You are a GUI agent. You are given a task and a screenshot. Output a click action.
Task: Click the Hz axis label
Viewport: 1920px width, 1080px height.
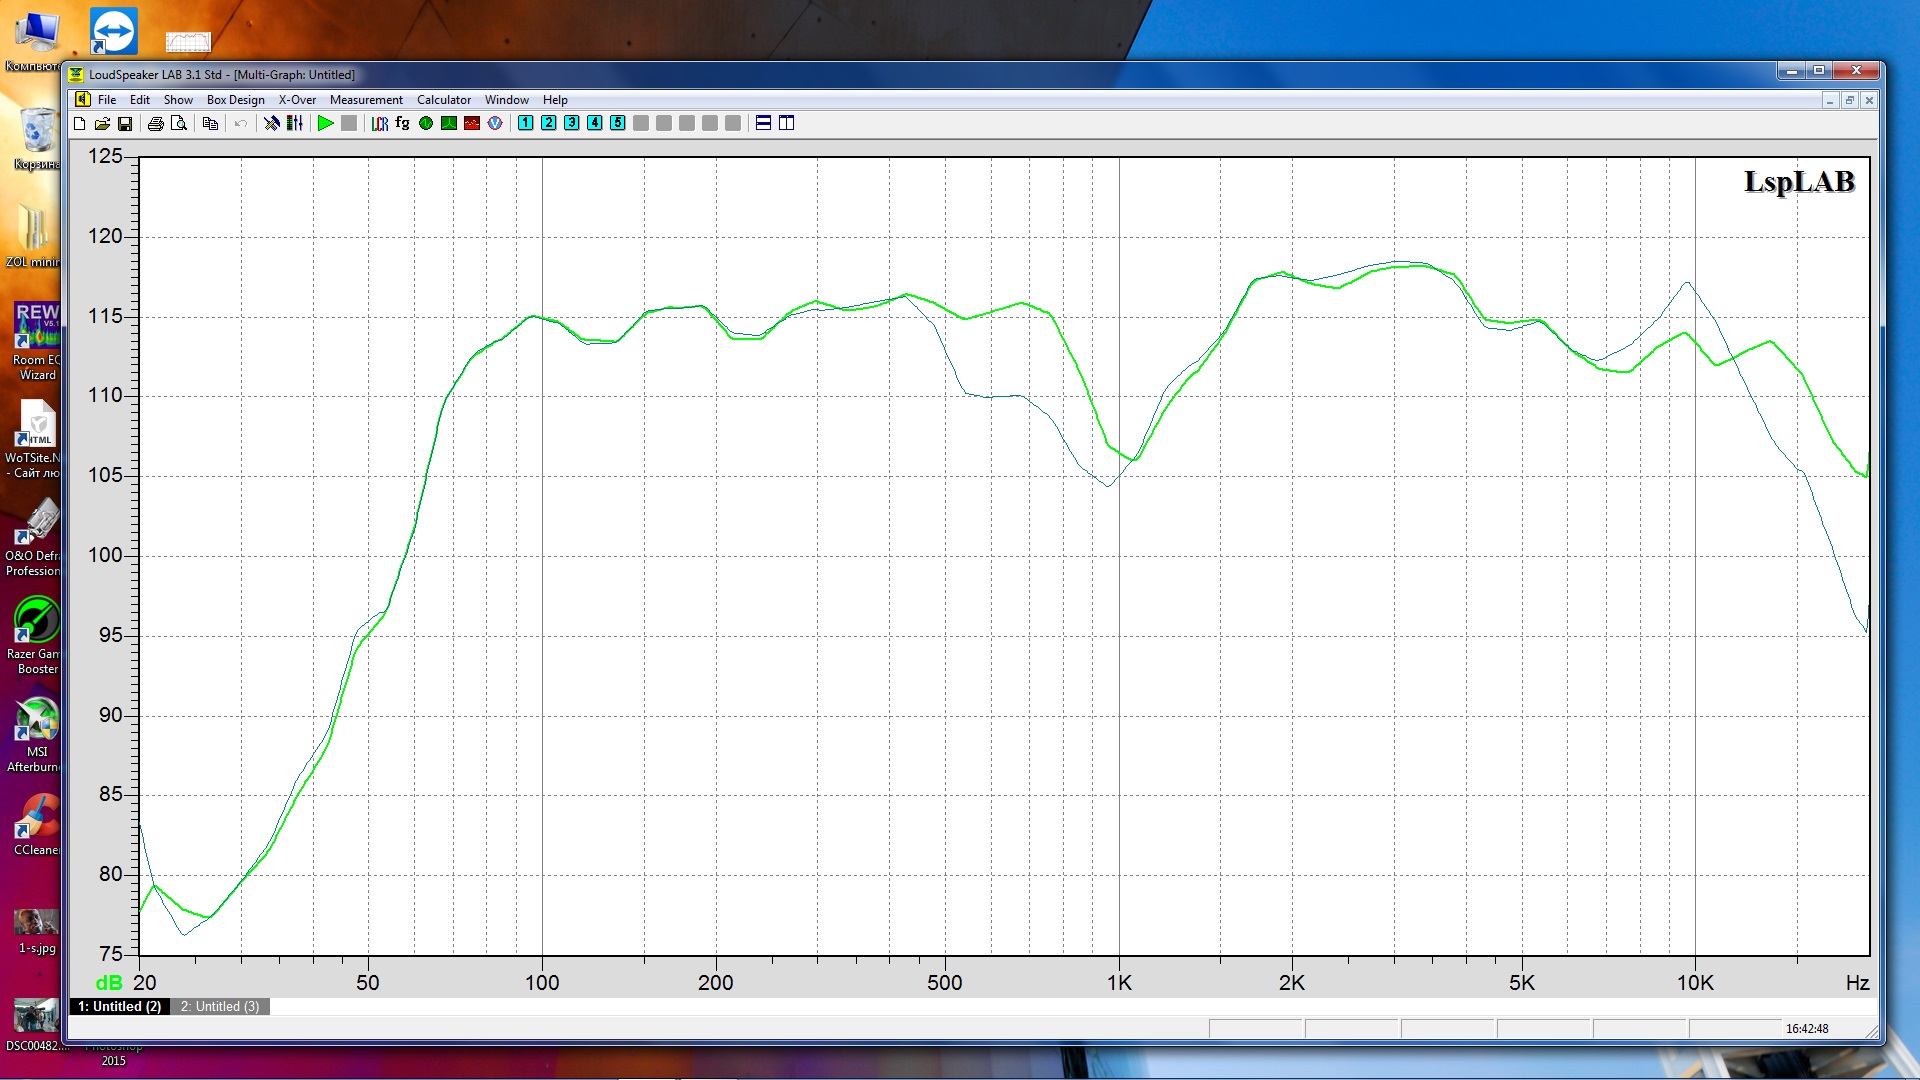tap(1857, 983)
